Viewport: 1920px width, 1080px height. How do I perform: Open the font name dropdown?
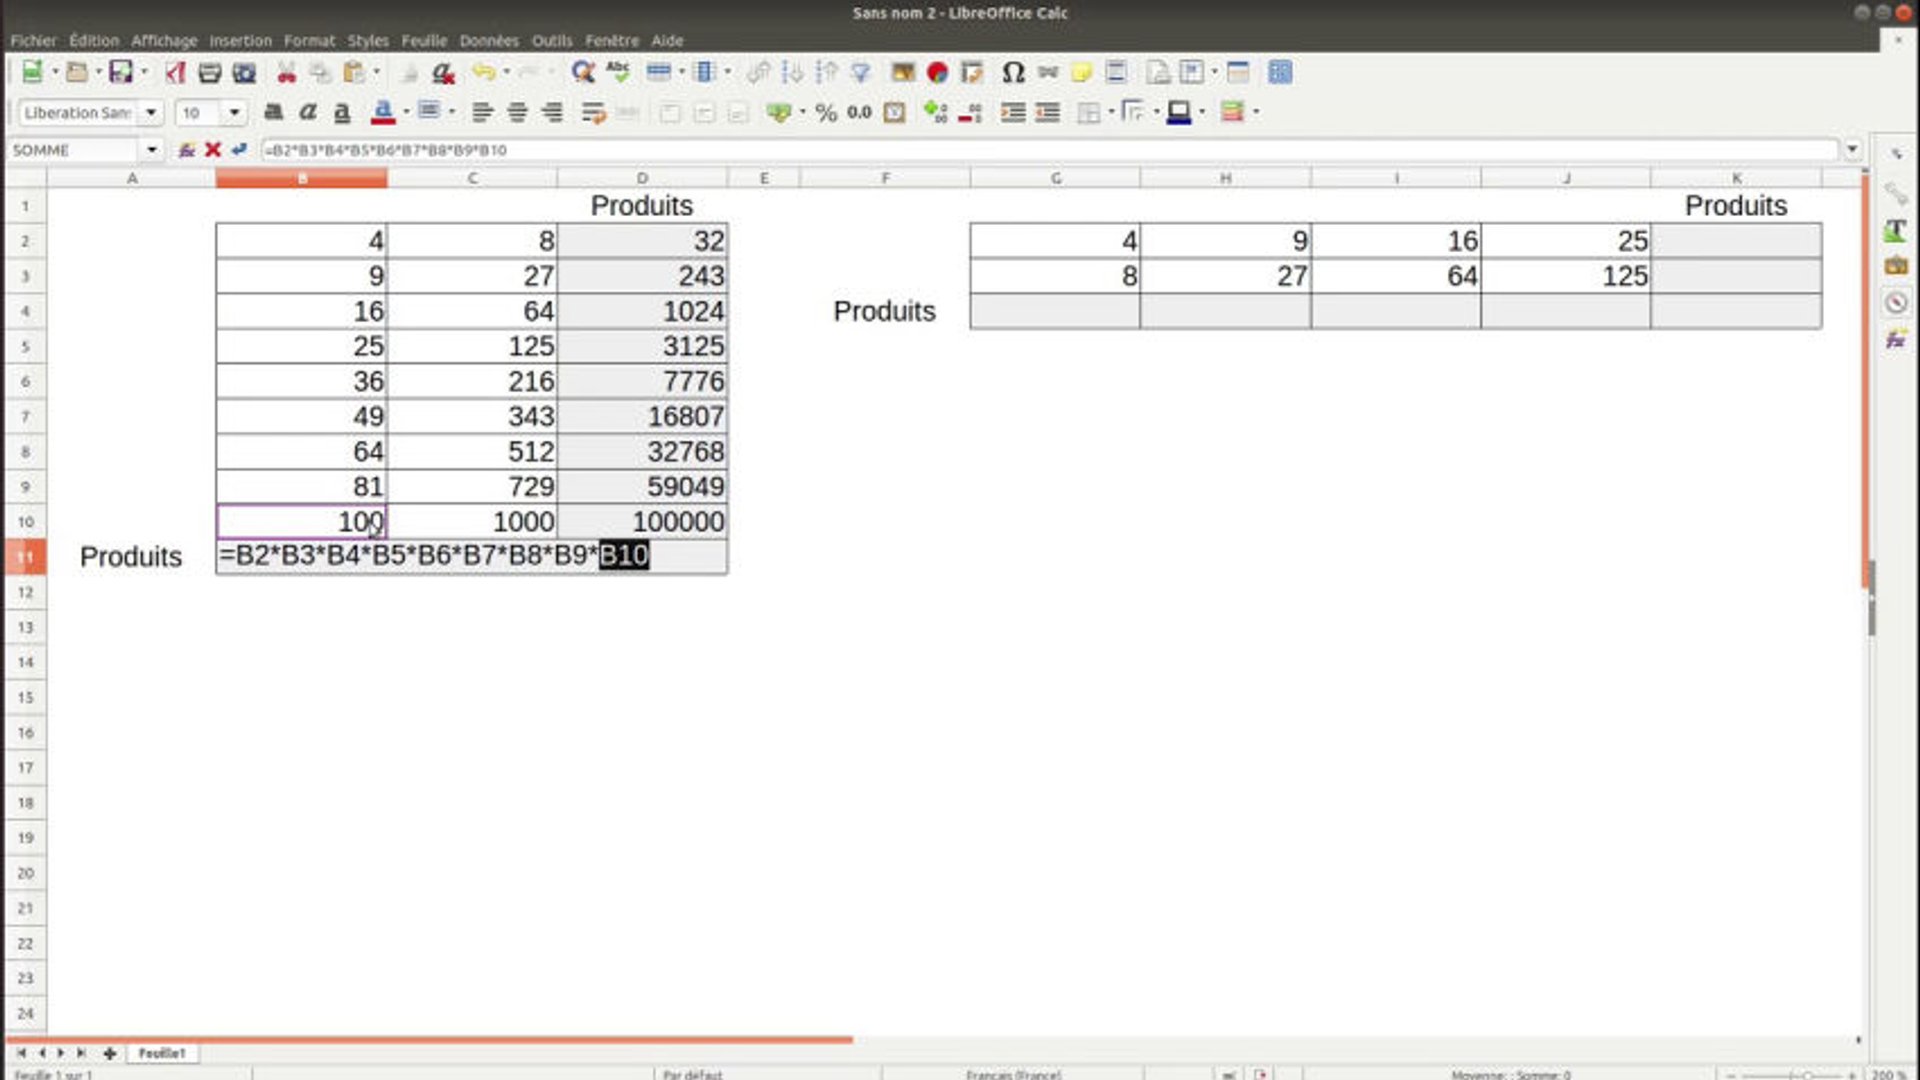point(151,112)
